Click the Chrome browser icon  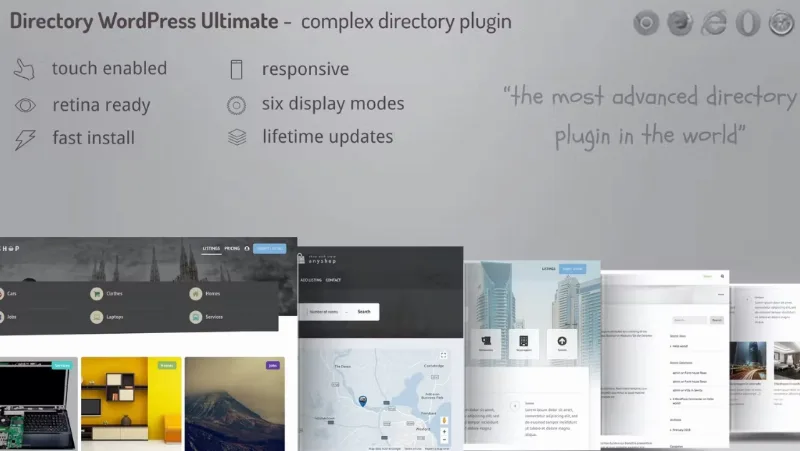(x=646, y=23)
